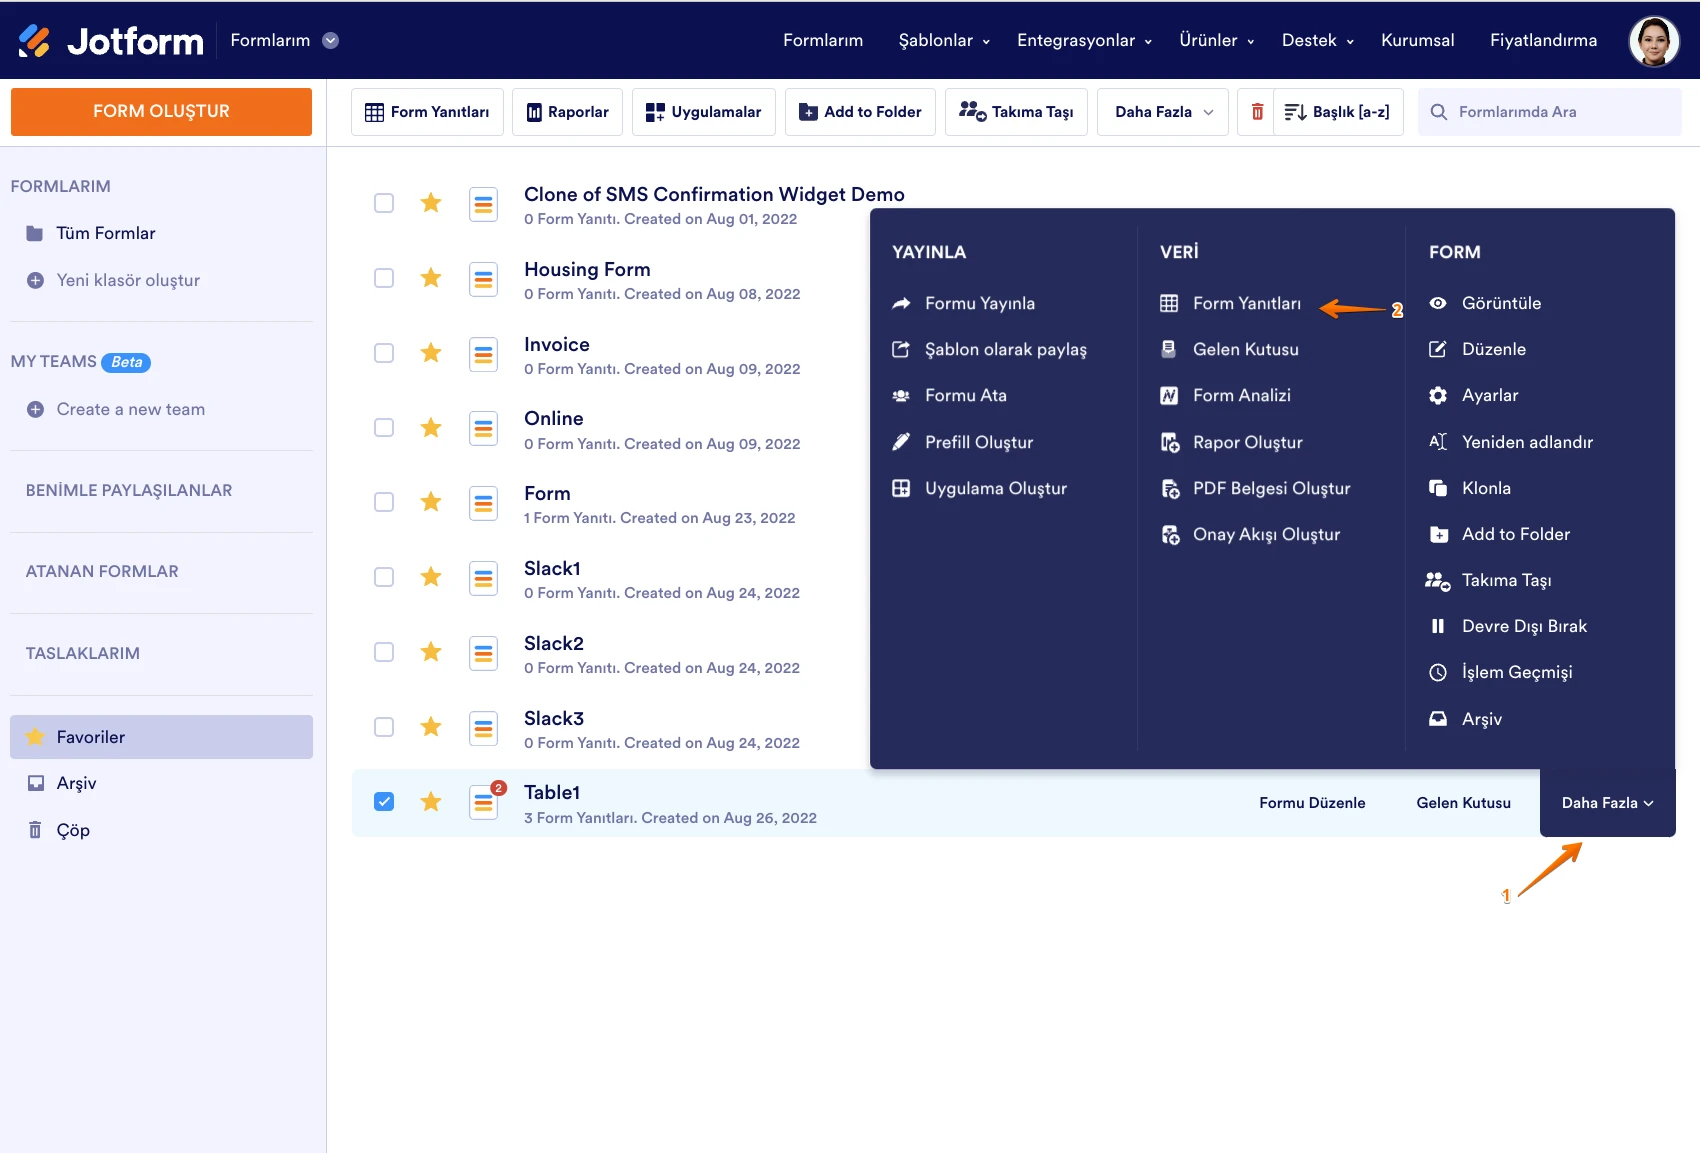Select Devre Dışı Bırak menu option

[x=1523, y=626]
